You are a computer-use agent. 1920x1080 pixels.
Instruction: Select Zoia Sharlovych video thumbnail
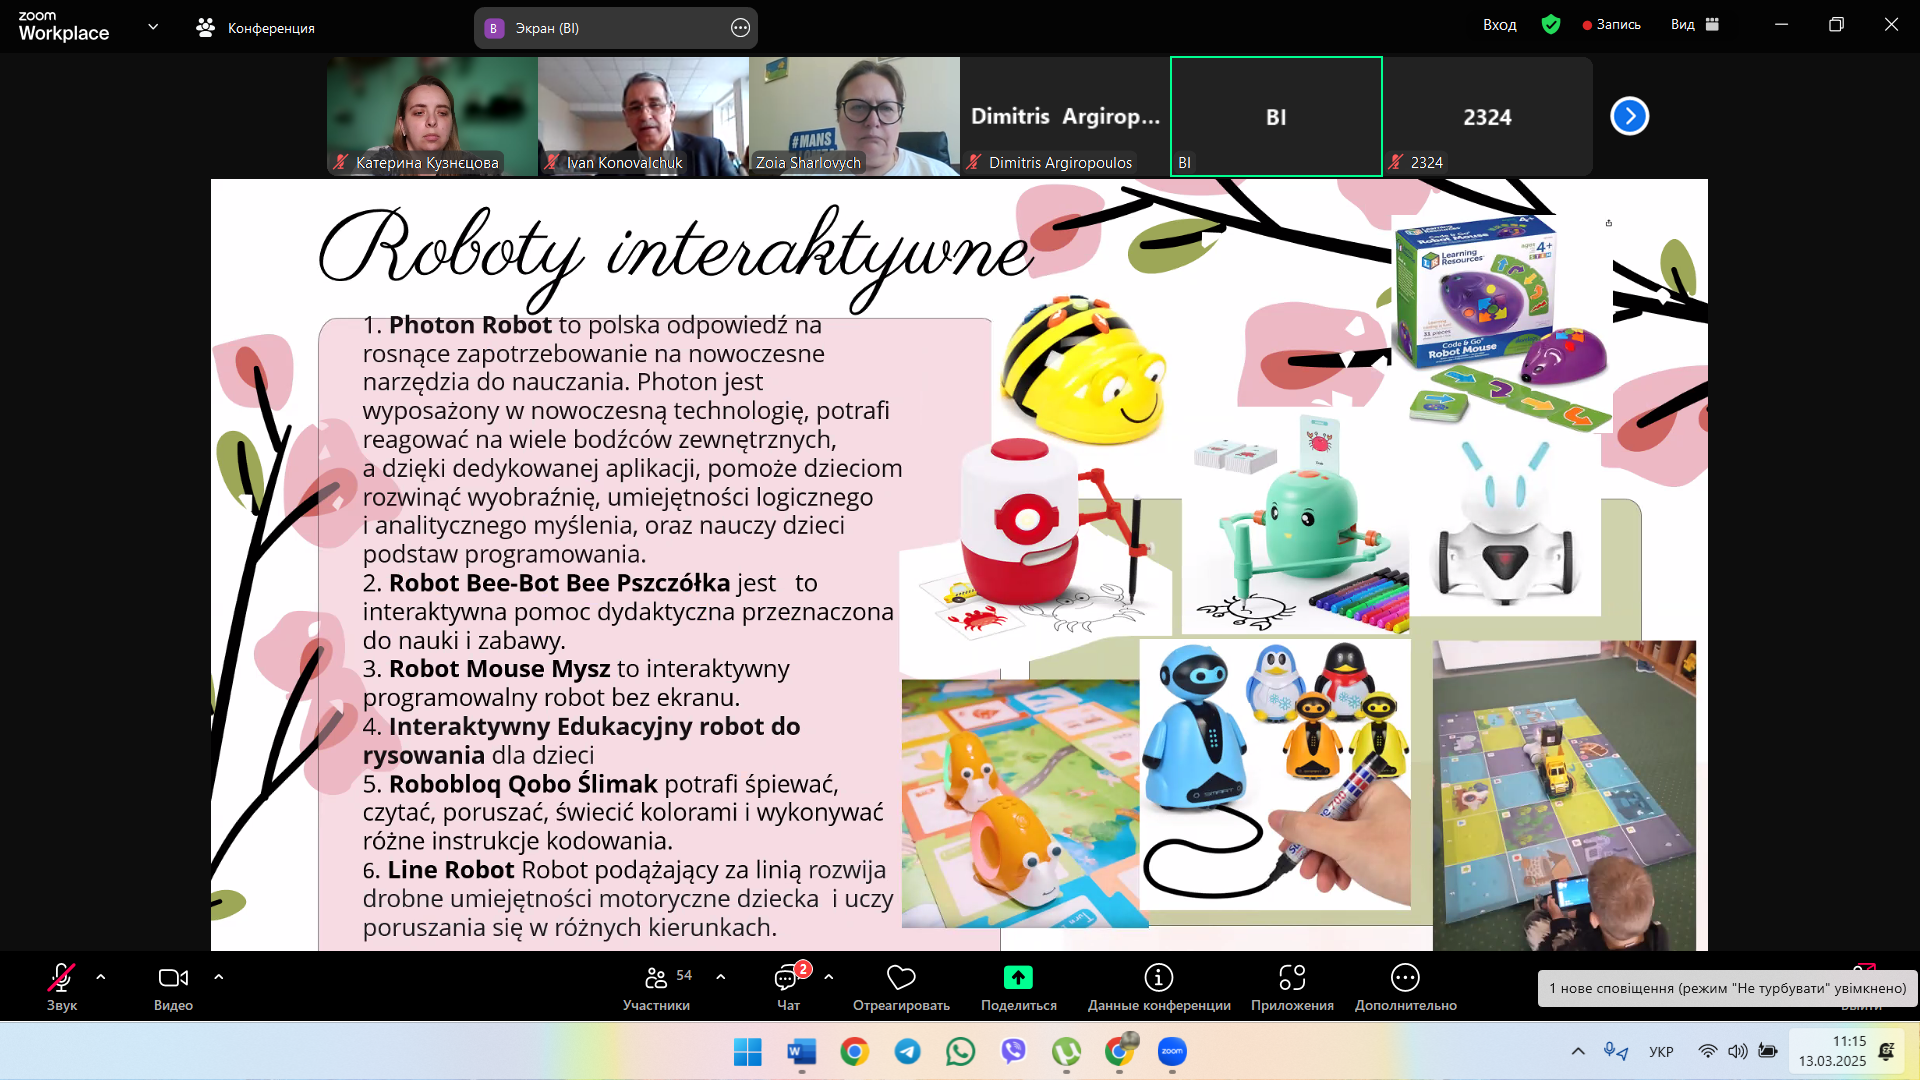[x=854, y=116]
